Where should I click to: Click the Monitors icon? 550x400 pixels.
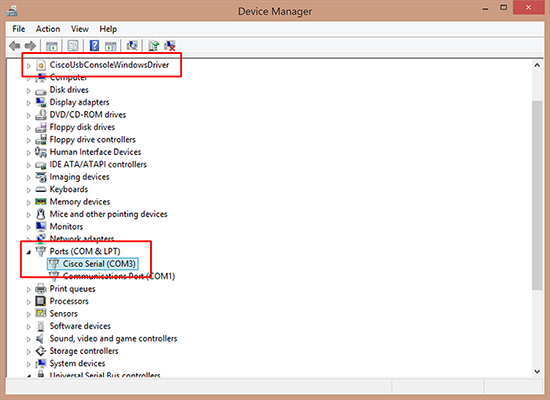point(41,226)
